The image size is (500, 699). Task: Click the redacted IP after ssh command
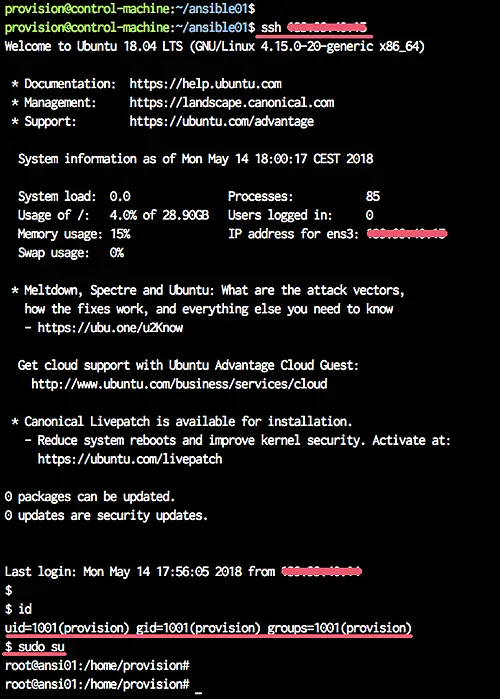[327, 28]
